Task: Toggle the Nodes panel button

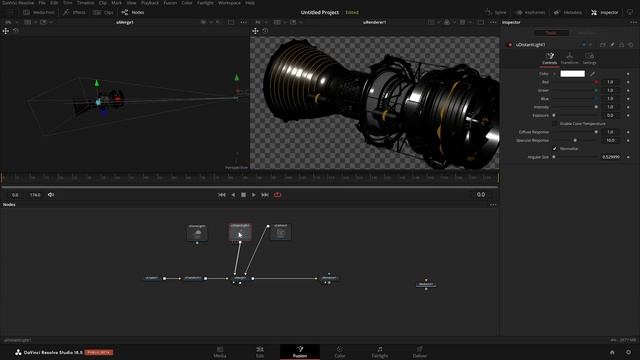Action: click(x=133, y=12)
